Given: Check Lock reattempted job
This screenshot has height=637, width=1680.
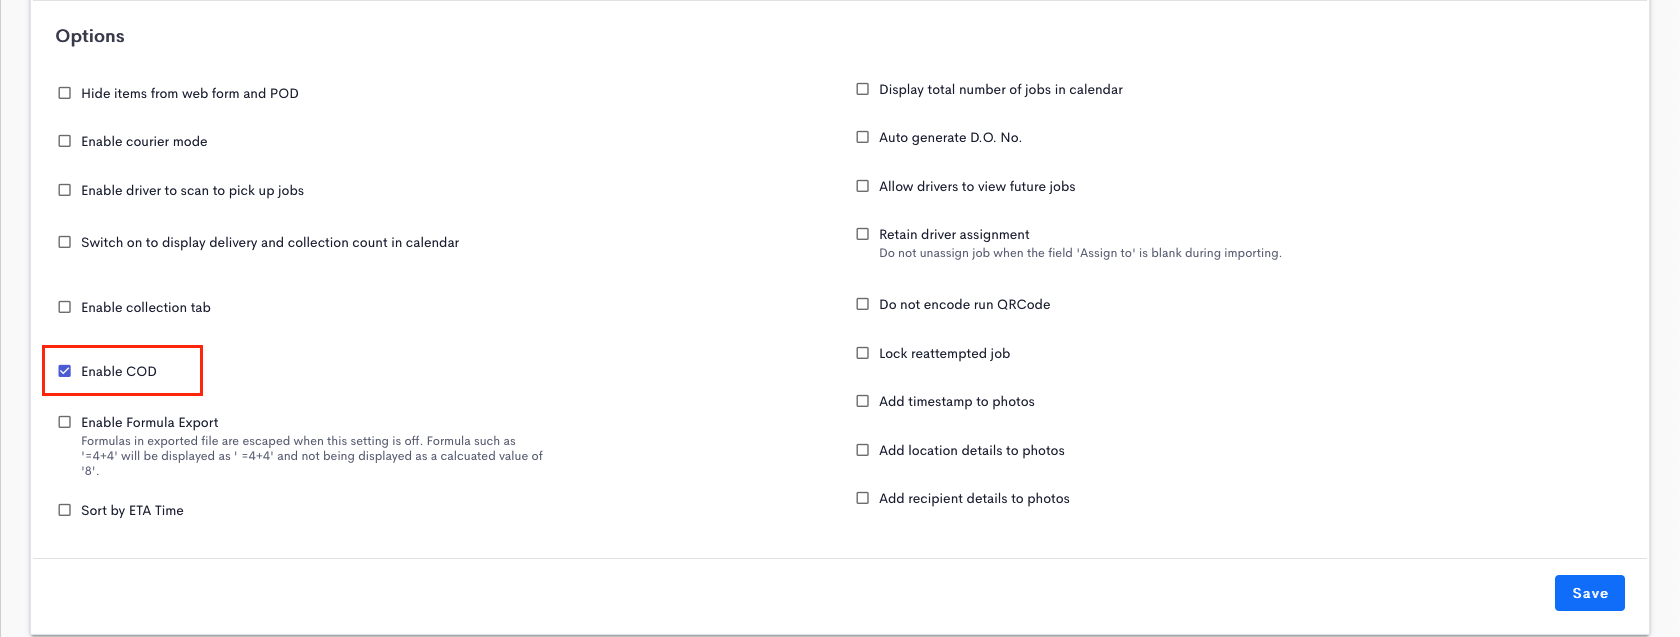Looking at the screenshot, I should click(x=863, y=353).
